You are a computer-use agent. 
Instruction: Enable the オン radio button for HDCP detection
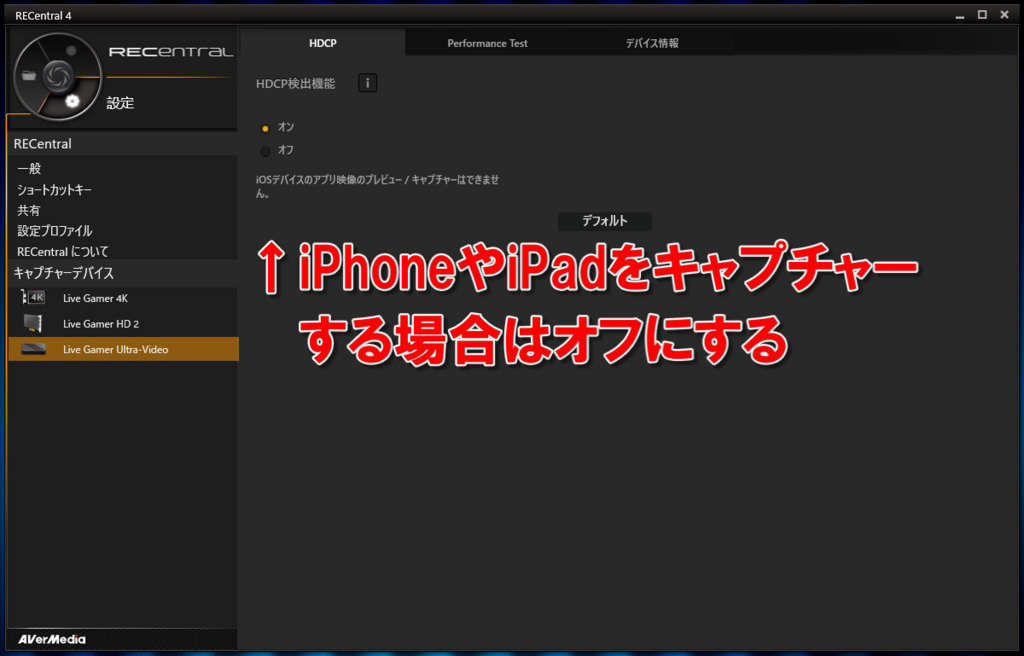[x=267, y=127]
